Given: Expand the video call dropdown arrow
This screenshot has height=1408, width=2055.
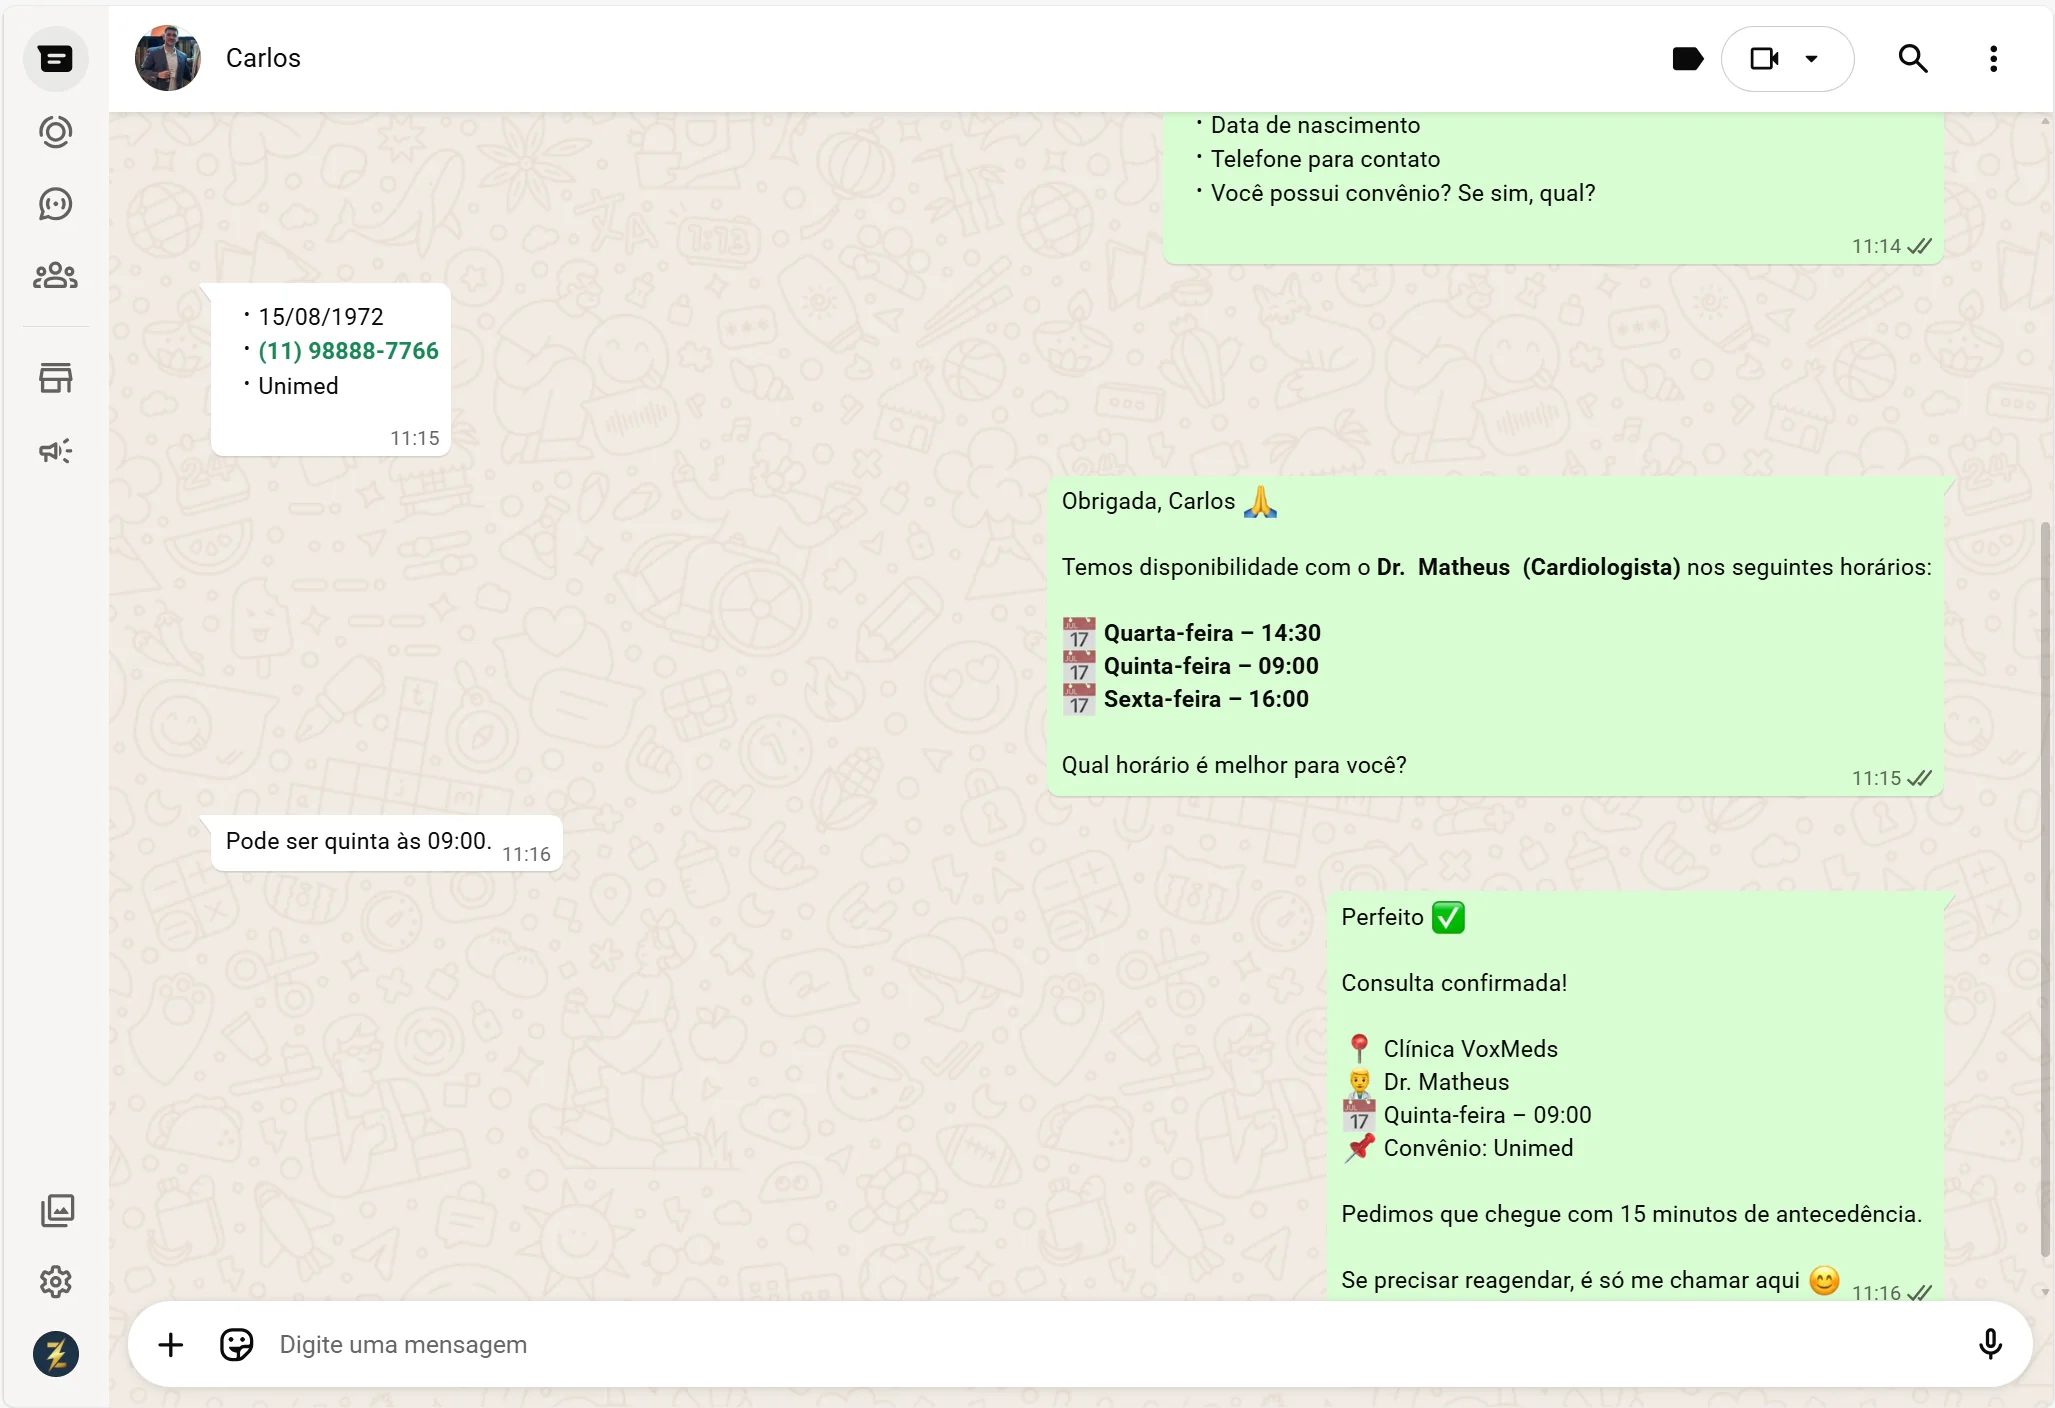Looking at the screenshot, I should point(1811,58).
